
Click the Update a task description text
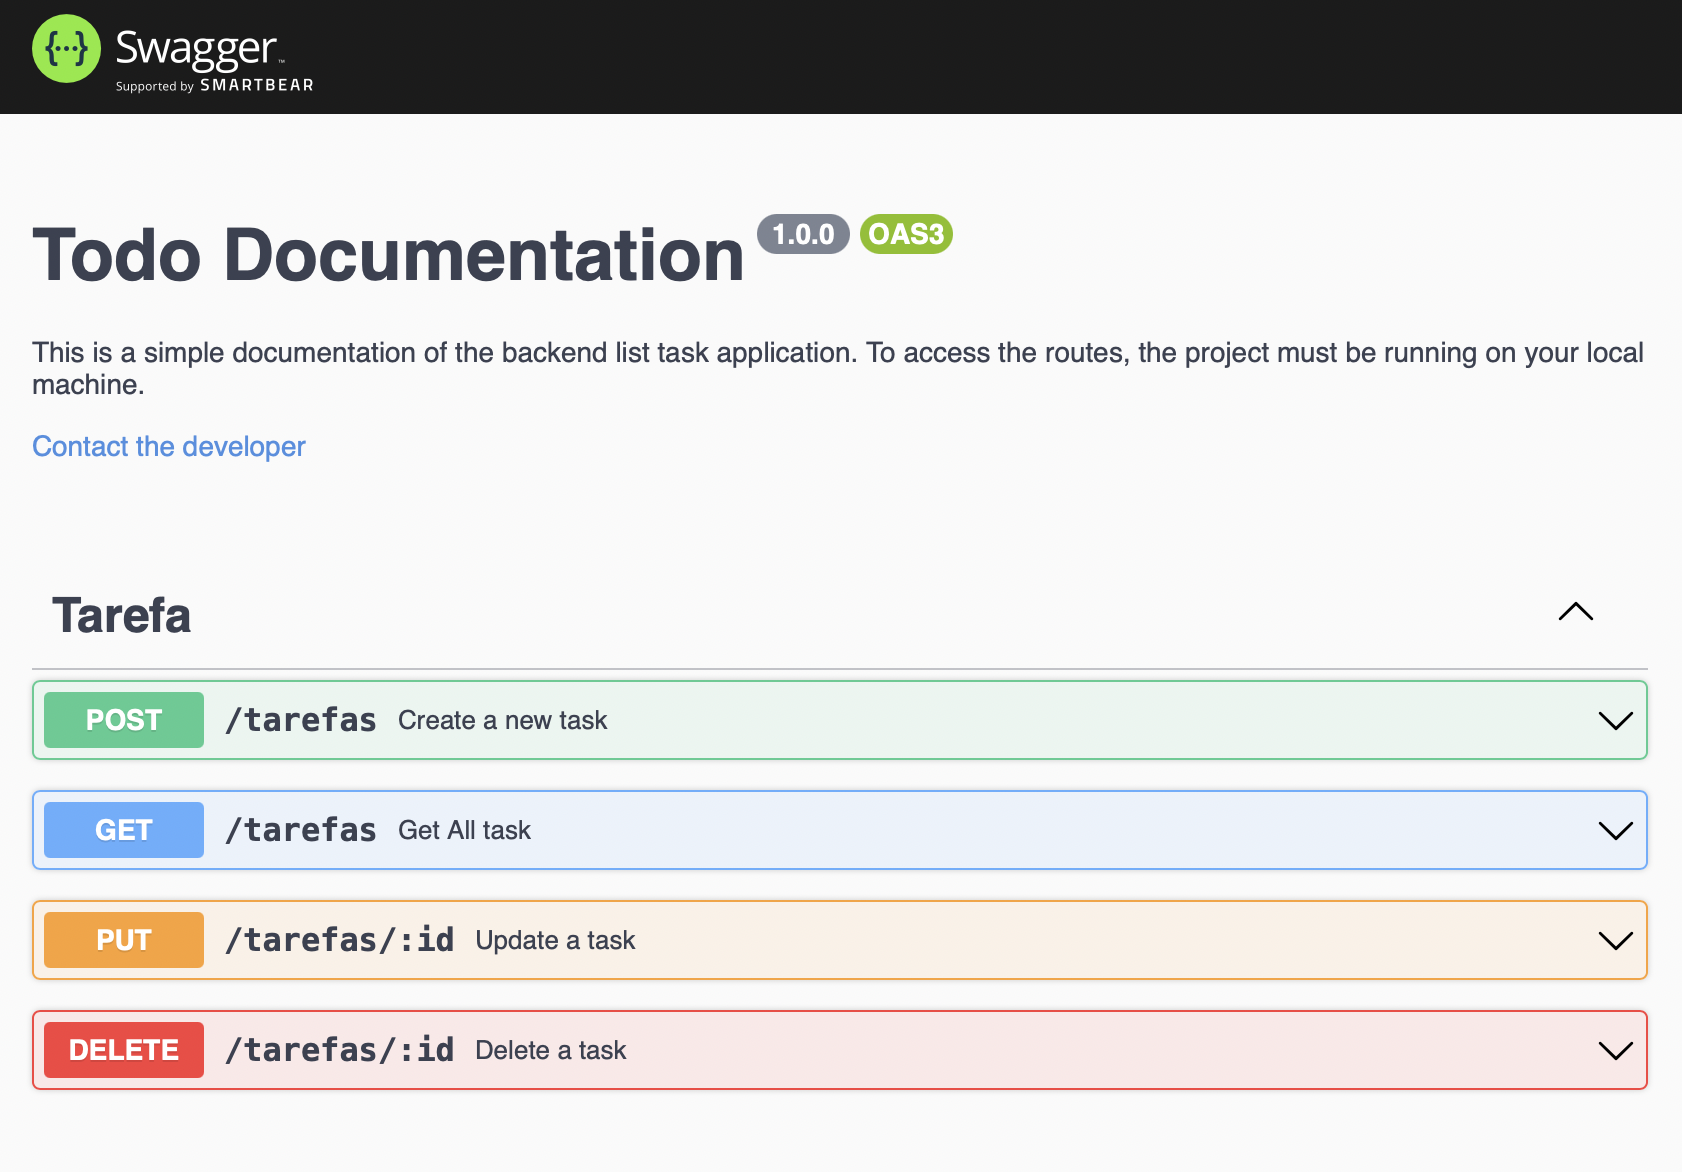[x=555, y=939]
